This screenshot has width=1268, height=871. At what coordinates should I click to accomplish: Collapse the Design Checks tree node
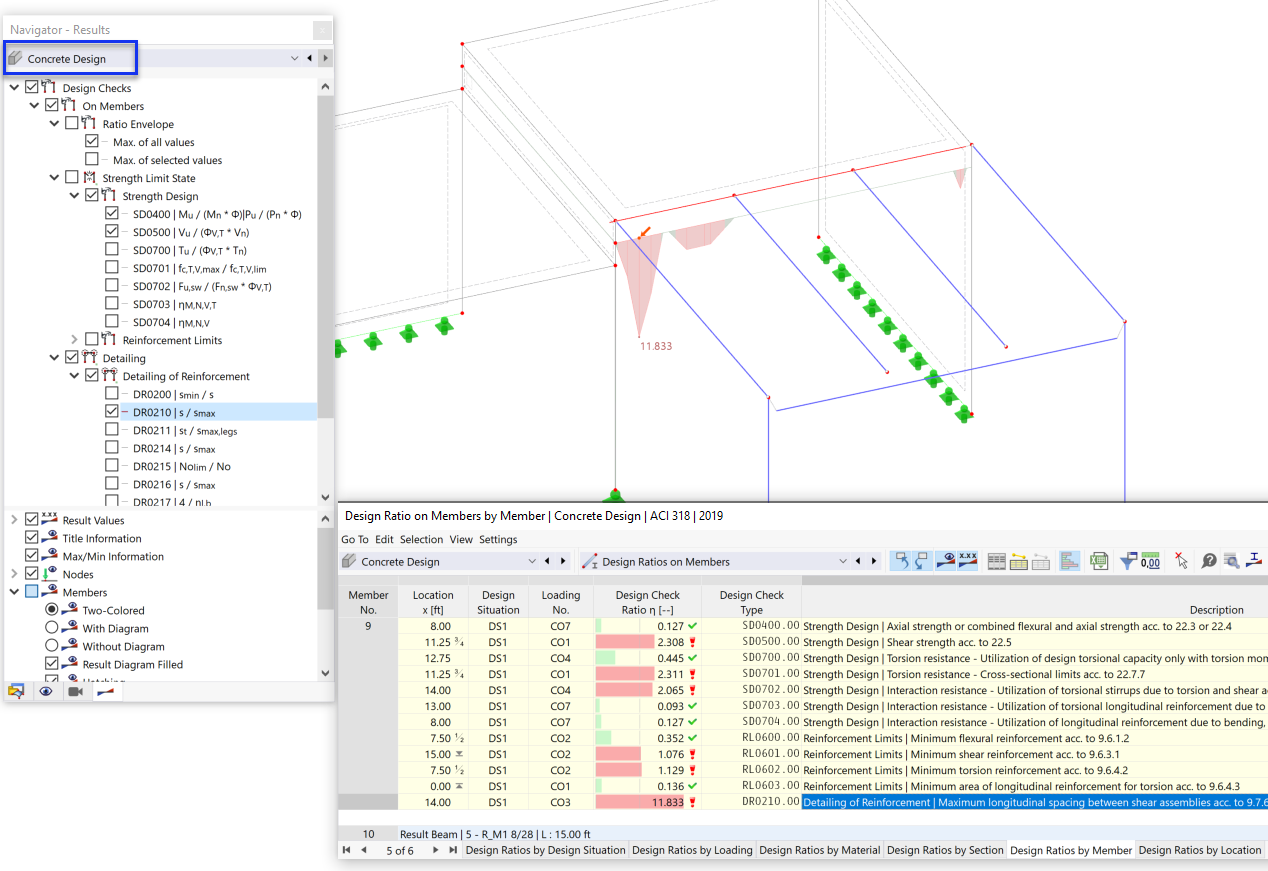14,88
